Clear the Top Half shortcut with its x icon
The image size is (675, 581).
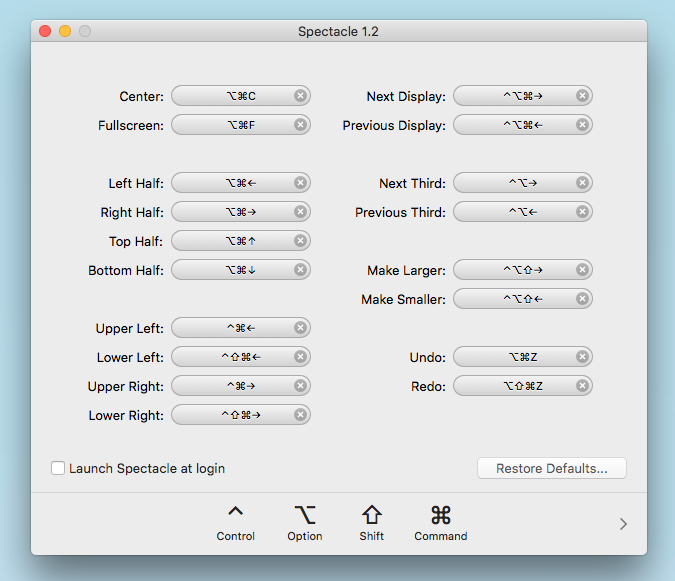click(300, 241)
